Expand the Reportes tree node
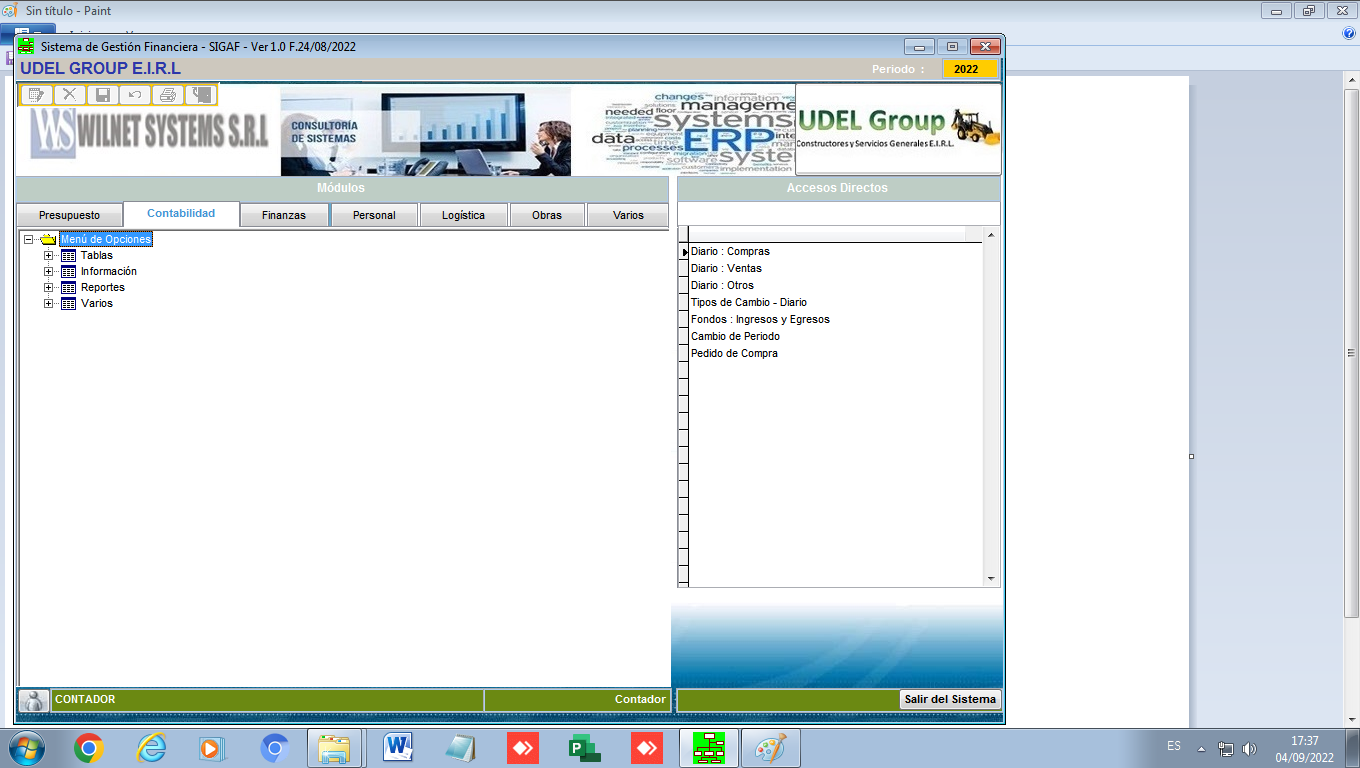Viewport: 1360px width, 768px height. (x=48, y=288)
